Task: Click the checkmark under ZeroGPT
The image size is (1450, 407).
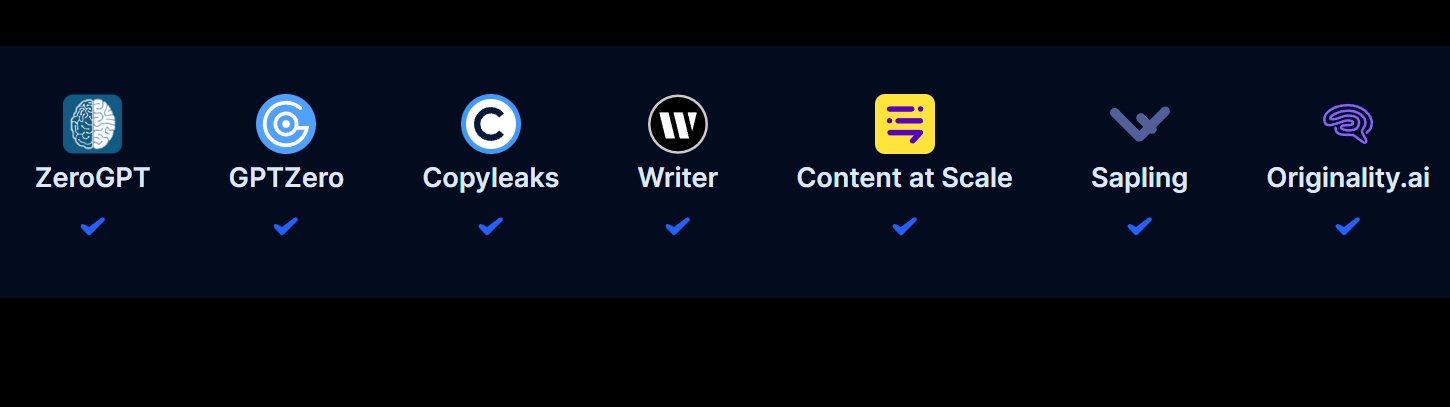Action: (x=93, y=227)
